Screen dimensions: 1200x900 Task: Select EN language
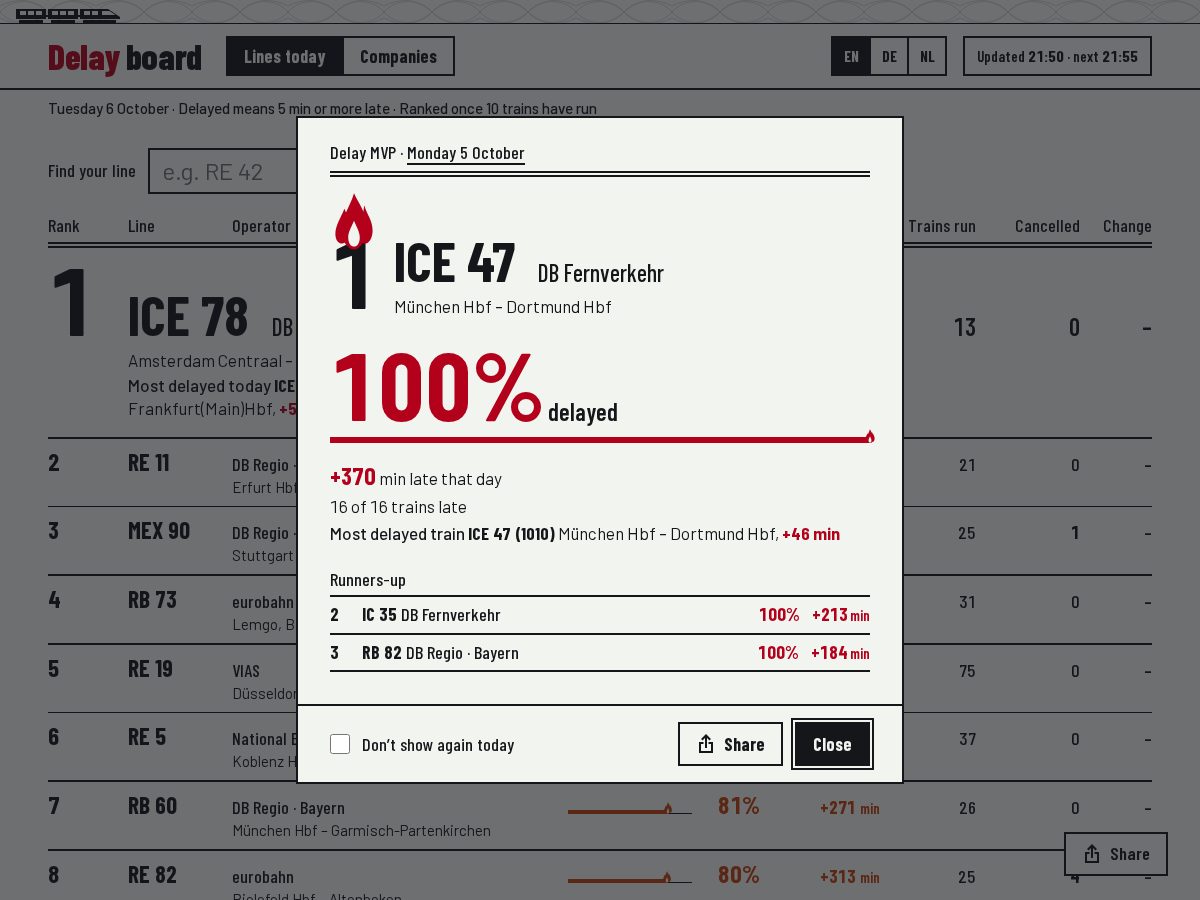[851, 56]
